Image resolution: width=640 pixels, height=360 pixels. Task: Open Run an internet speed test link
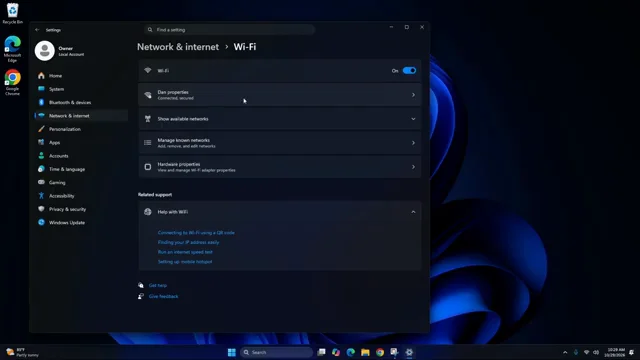(x=185, y=252)
